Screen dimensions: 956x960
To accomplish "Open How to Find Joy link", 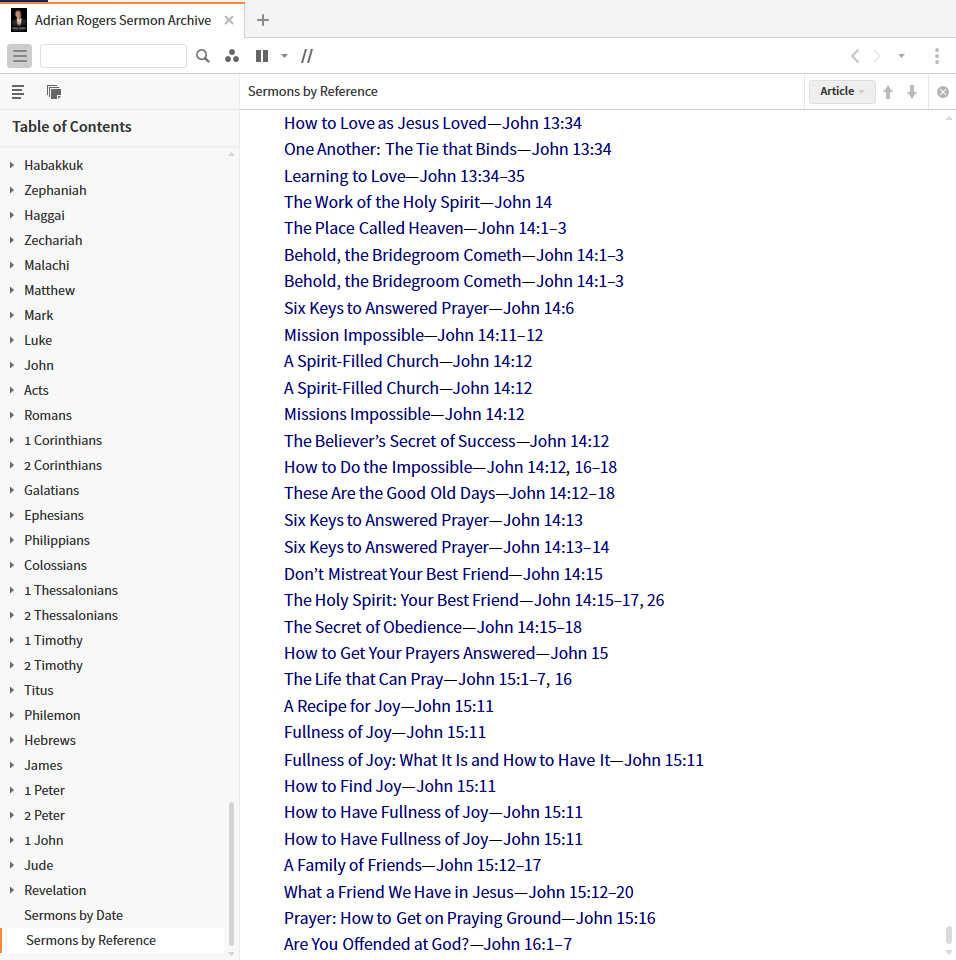I will coord(390,786).
